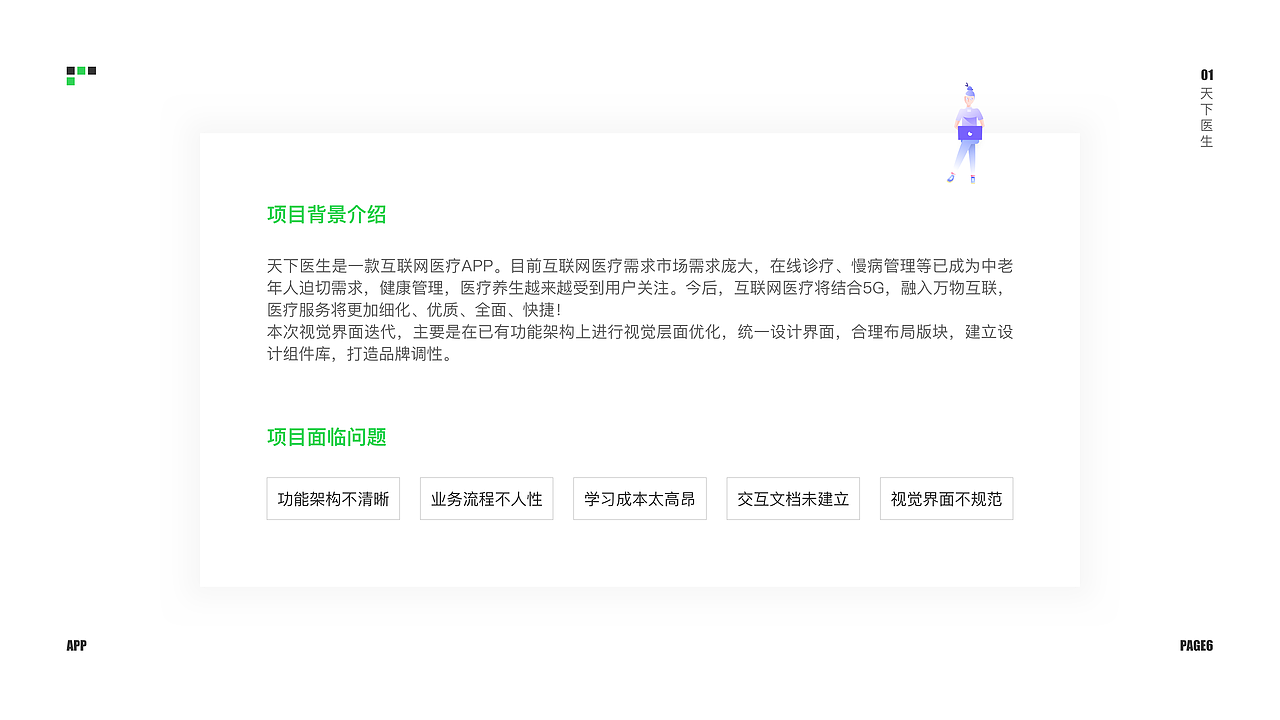Select the 功能架构不清晰 problem box

coord(333,498)
